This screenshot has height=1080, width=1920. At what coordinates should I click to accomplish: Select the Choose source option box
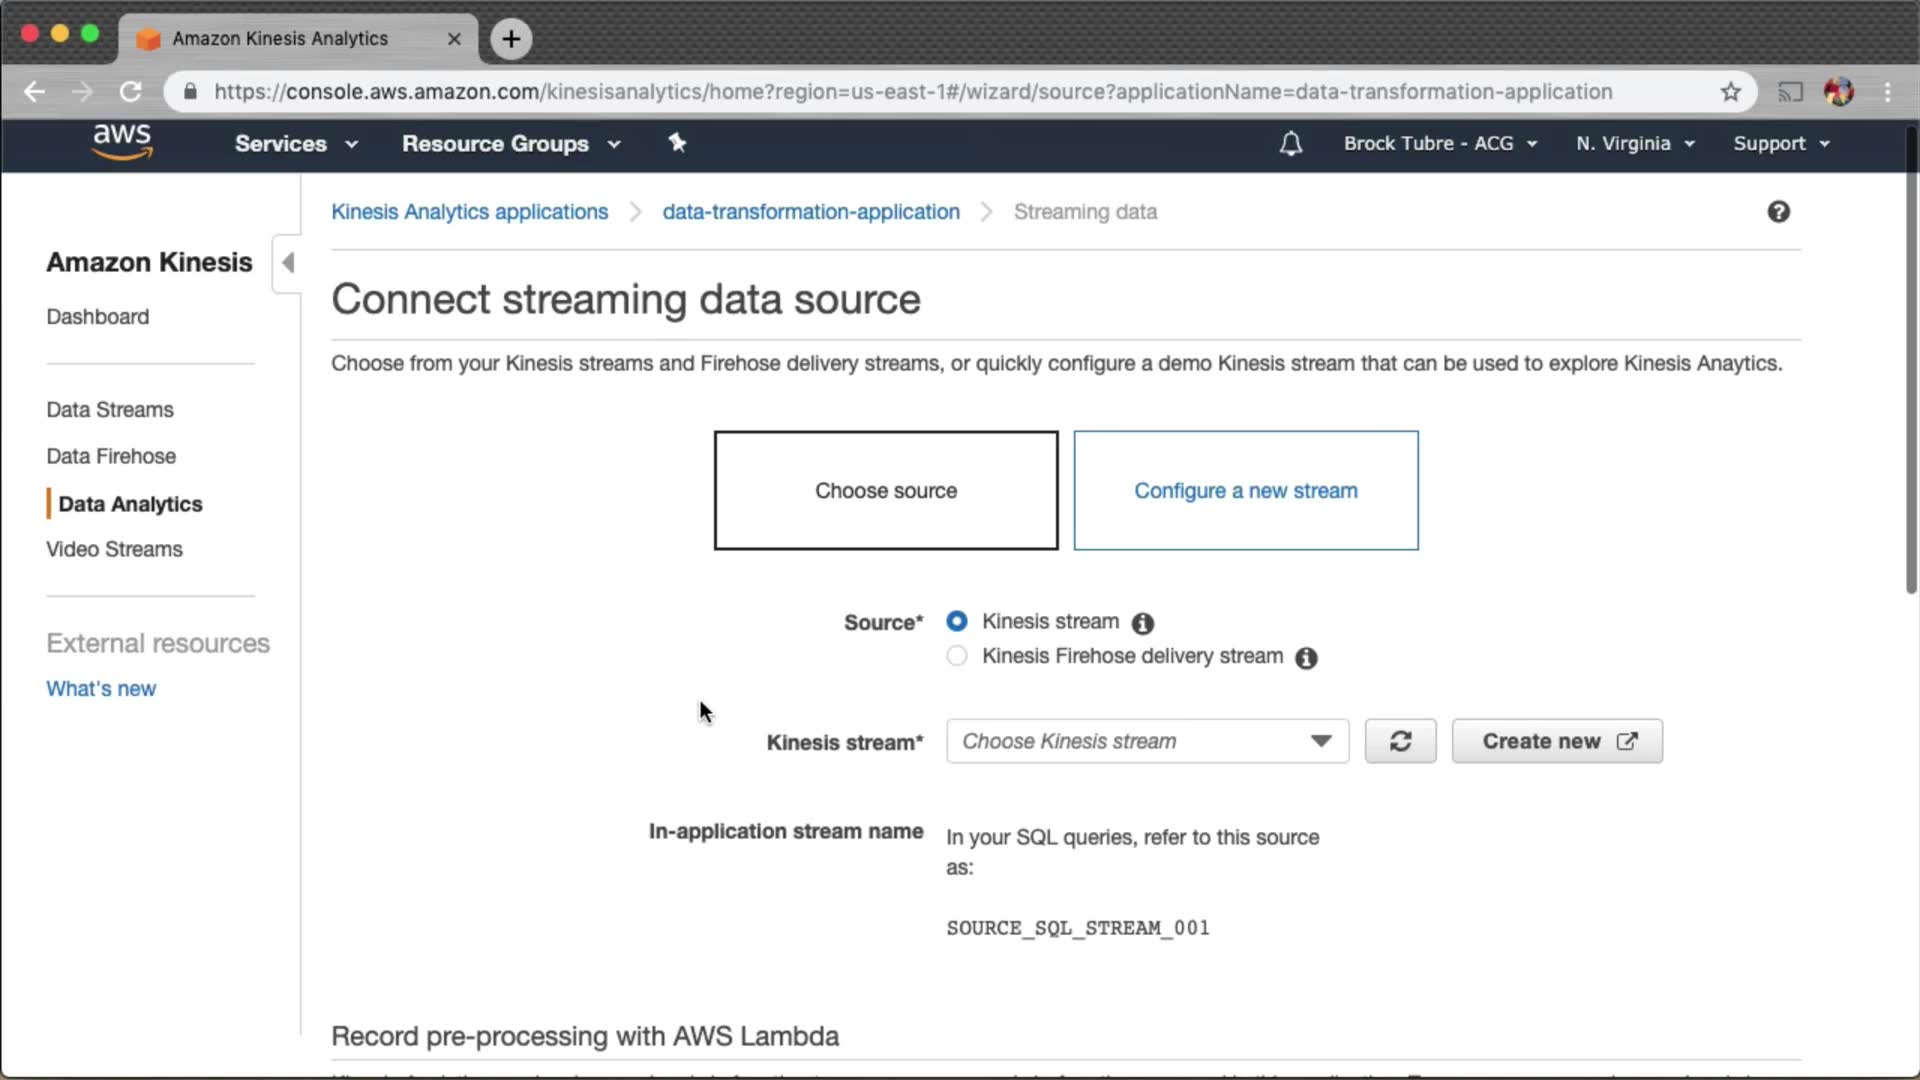885,490
